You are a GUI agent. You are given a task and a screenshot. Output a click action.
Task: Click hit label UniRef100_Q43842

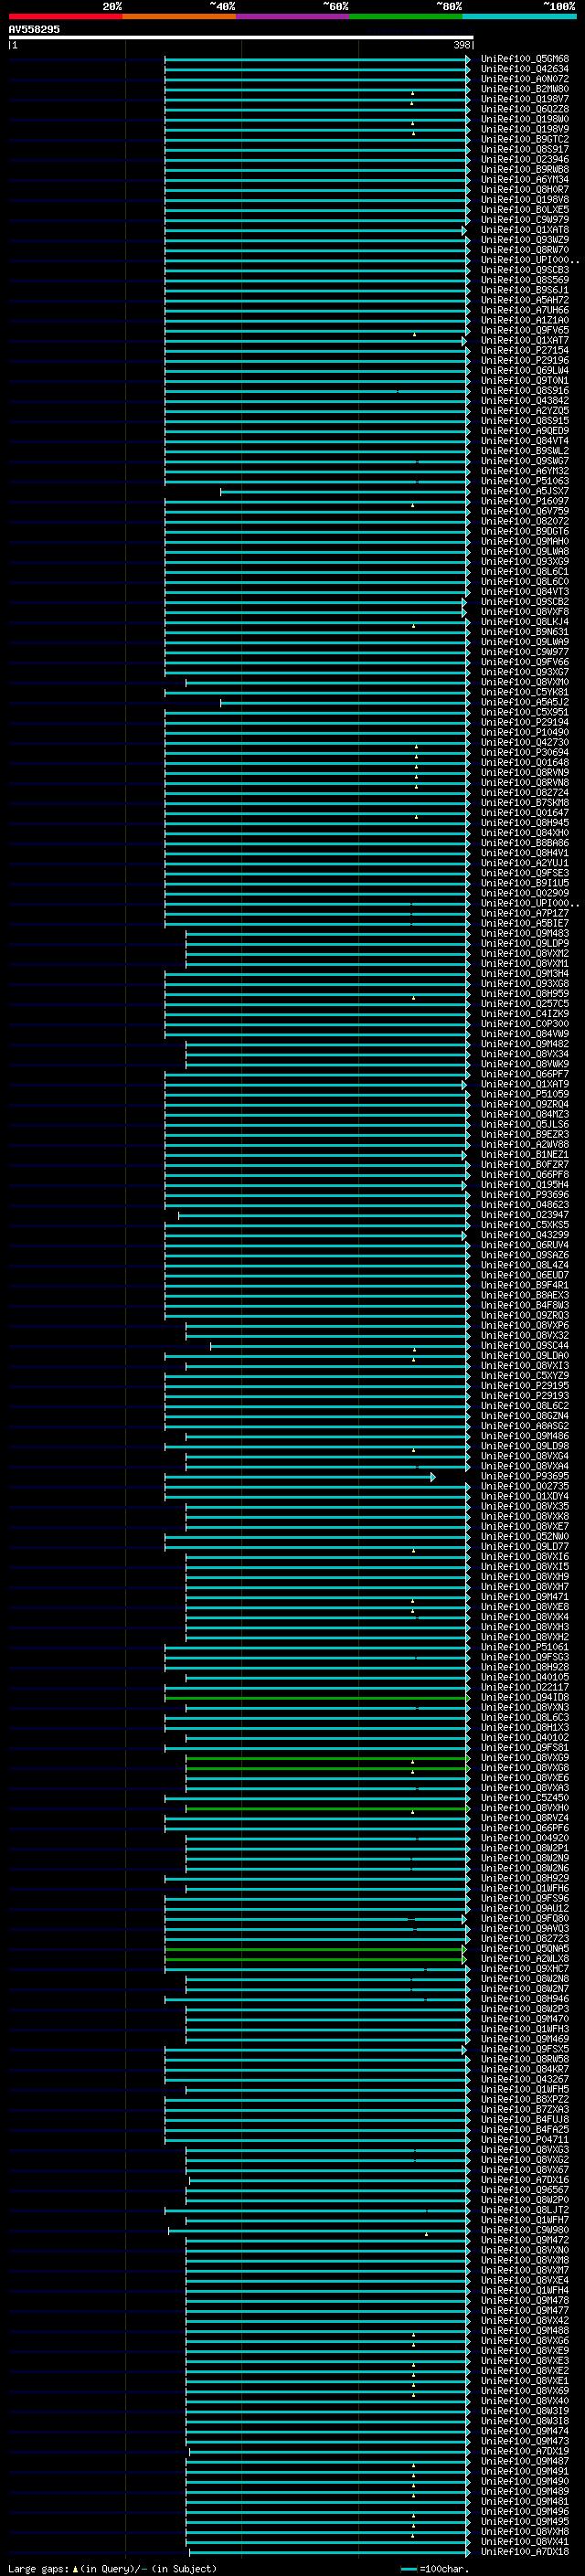525,401
